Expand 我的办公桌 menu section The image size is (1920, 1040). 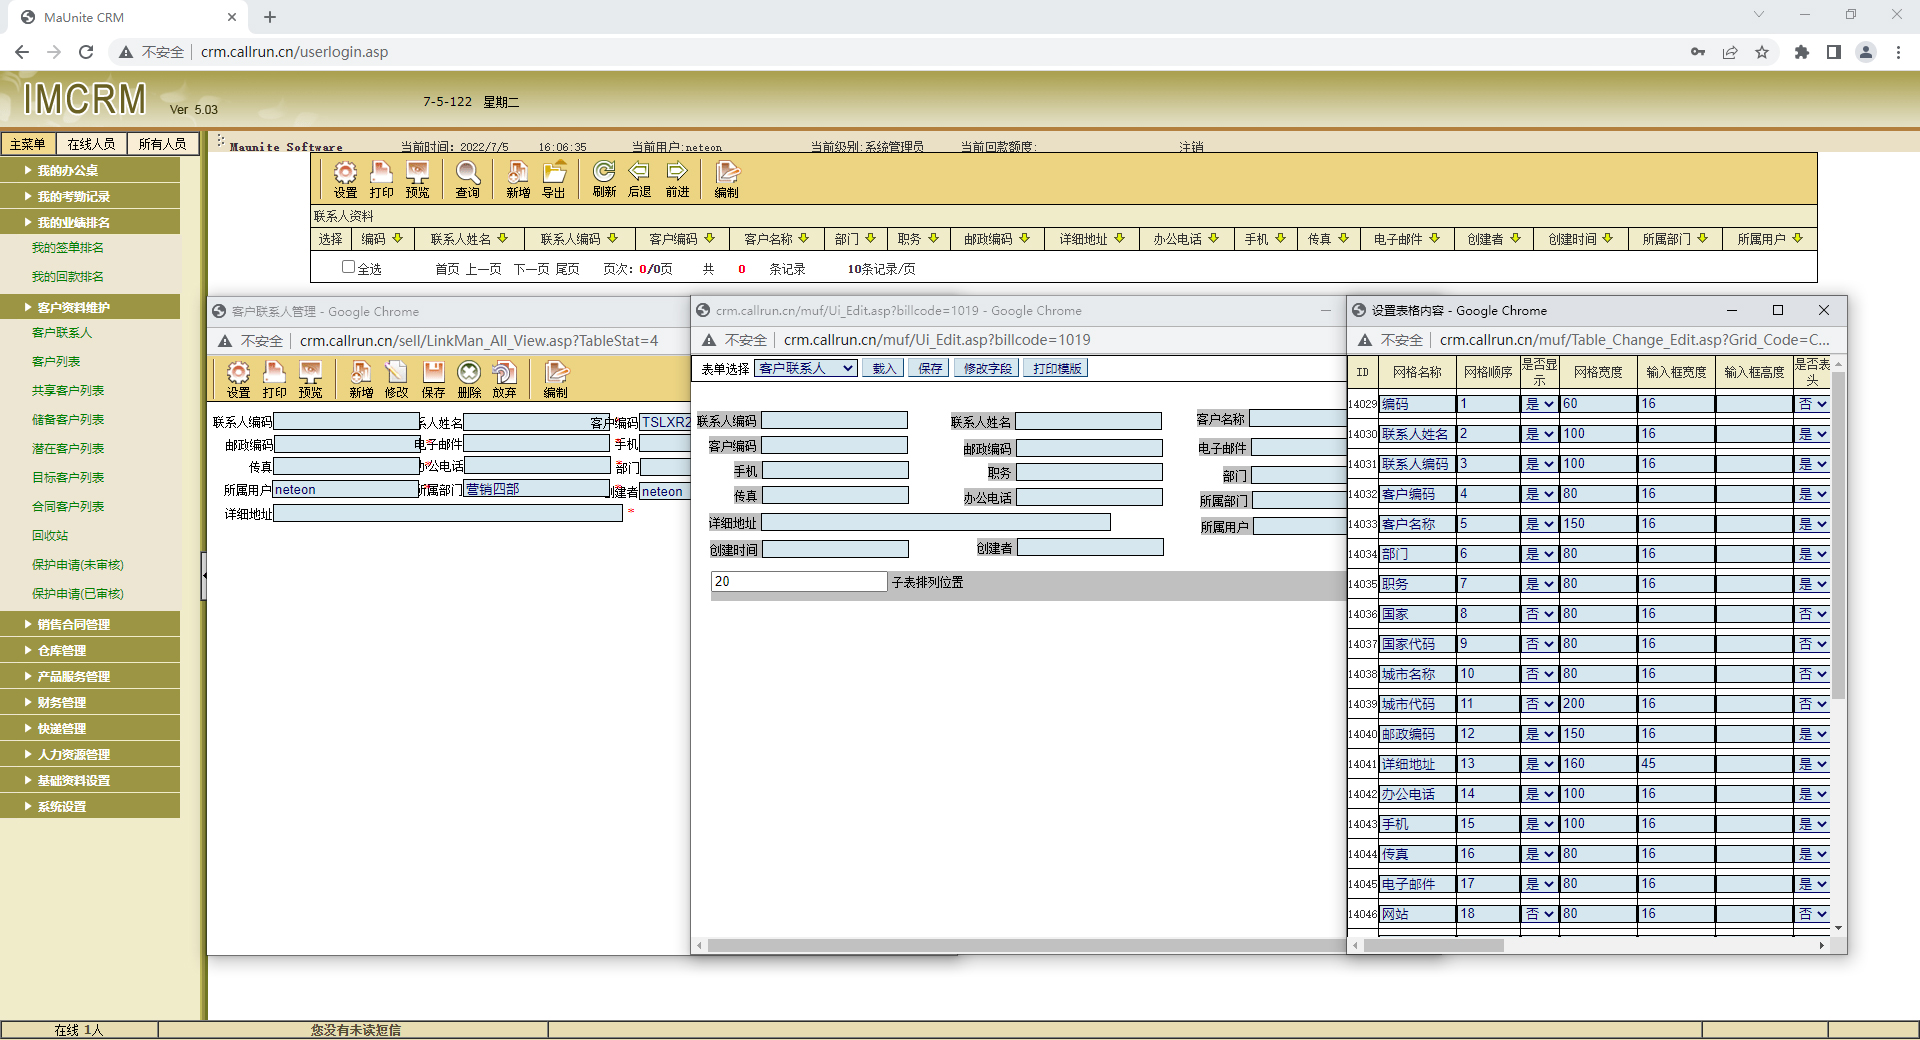pyautogui.click(x=90, y=170)
